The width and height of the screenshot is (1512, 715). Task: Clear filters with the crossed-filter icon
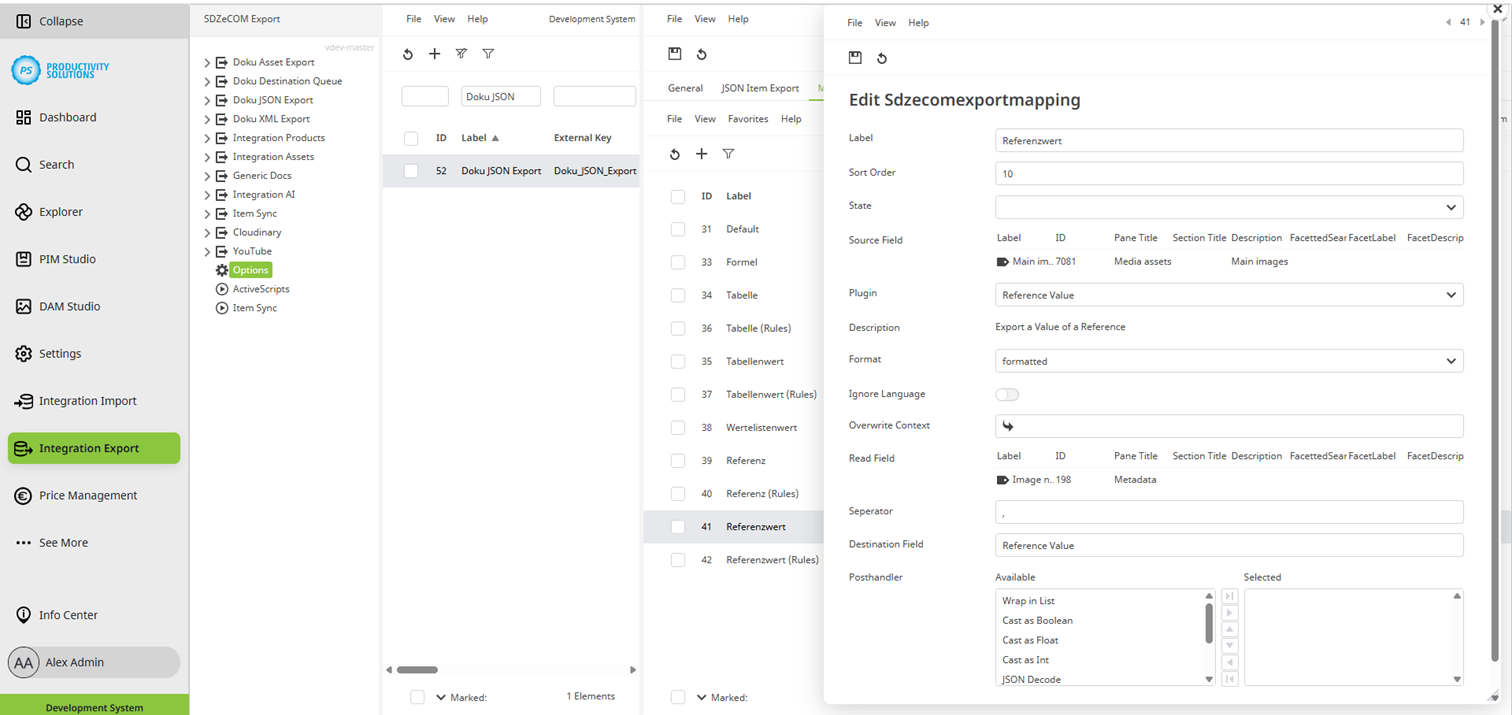(x=461, y=54)
